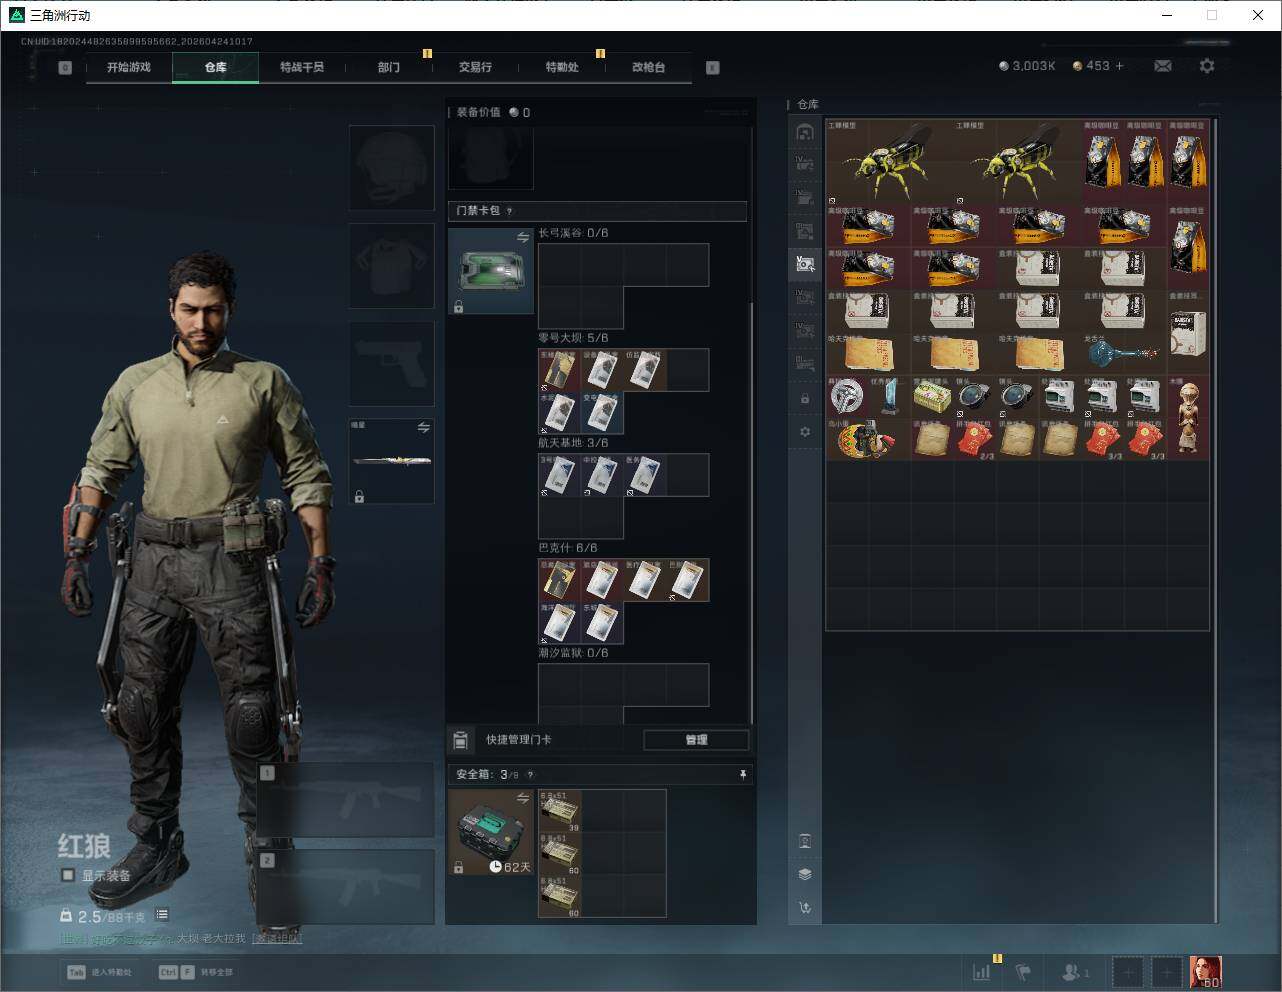The height and width of the screenshot is (992, 1282).
Task: Open the flag icon in bottom bar
Action: pyautogui.click(x=1023, y=971)
